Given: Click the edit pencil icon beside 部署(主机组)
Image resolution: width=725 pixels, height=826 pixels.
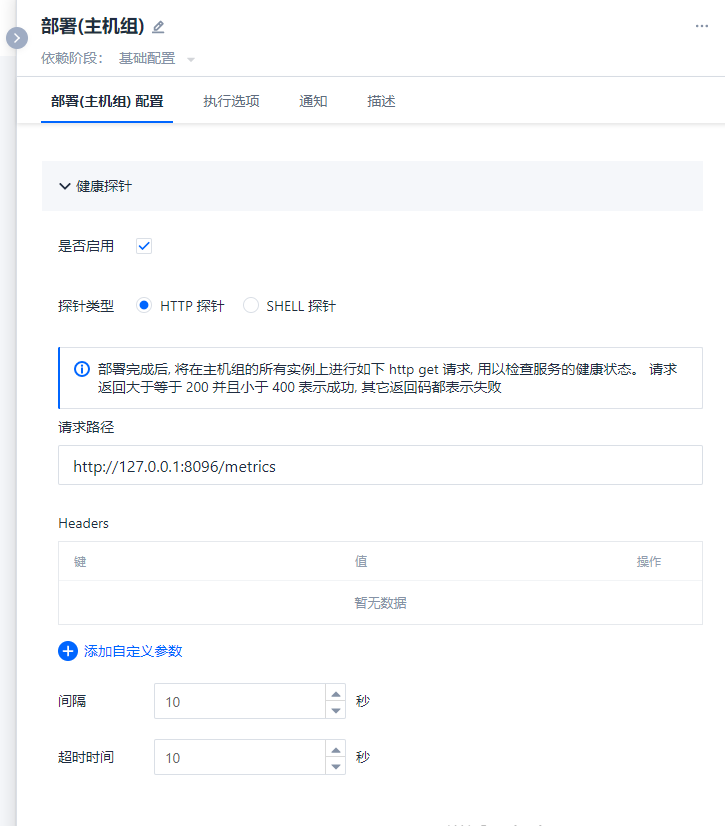Looking at the screenshot, I should (x=158, y=27).
